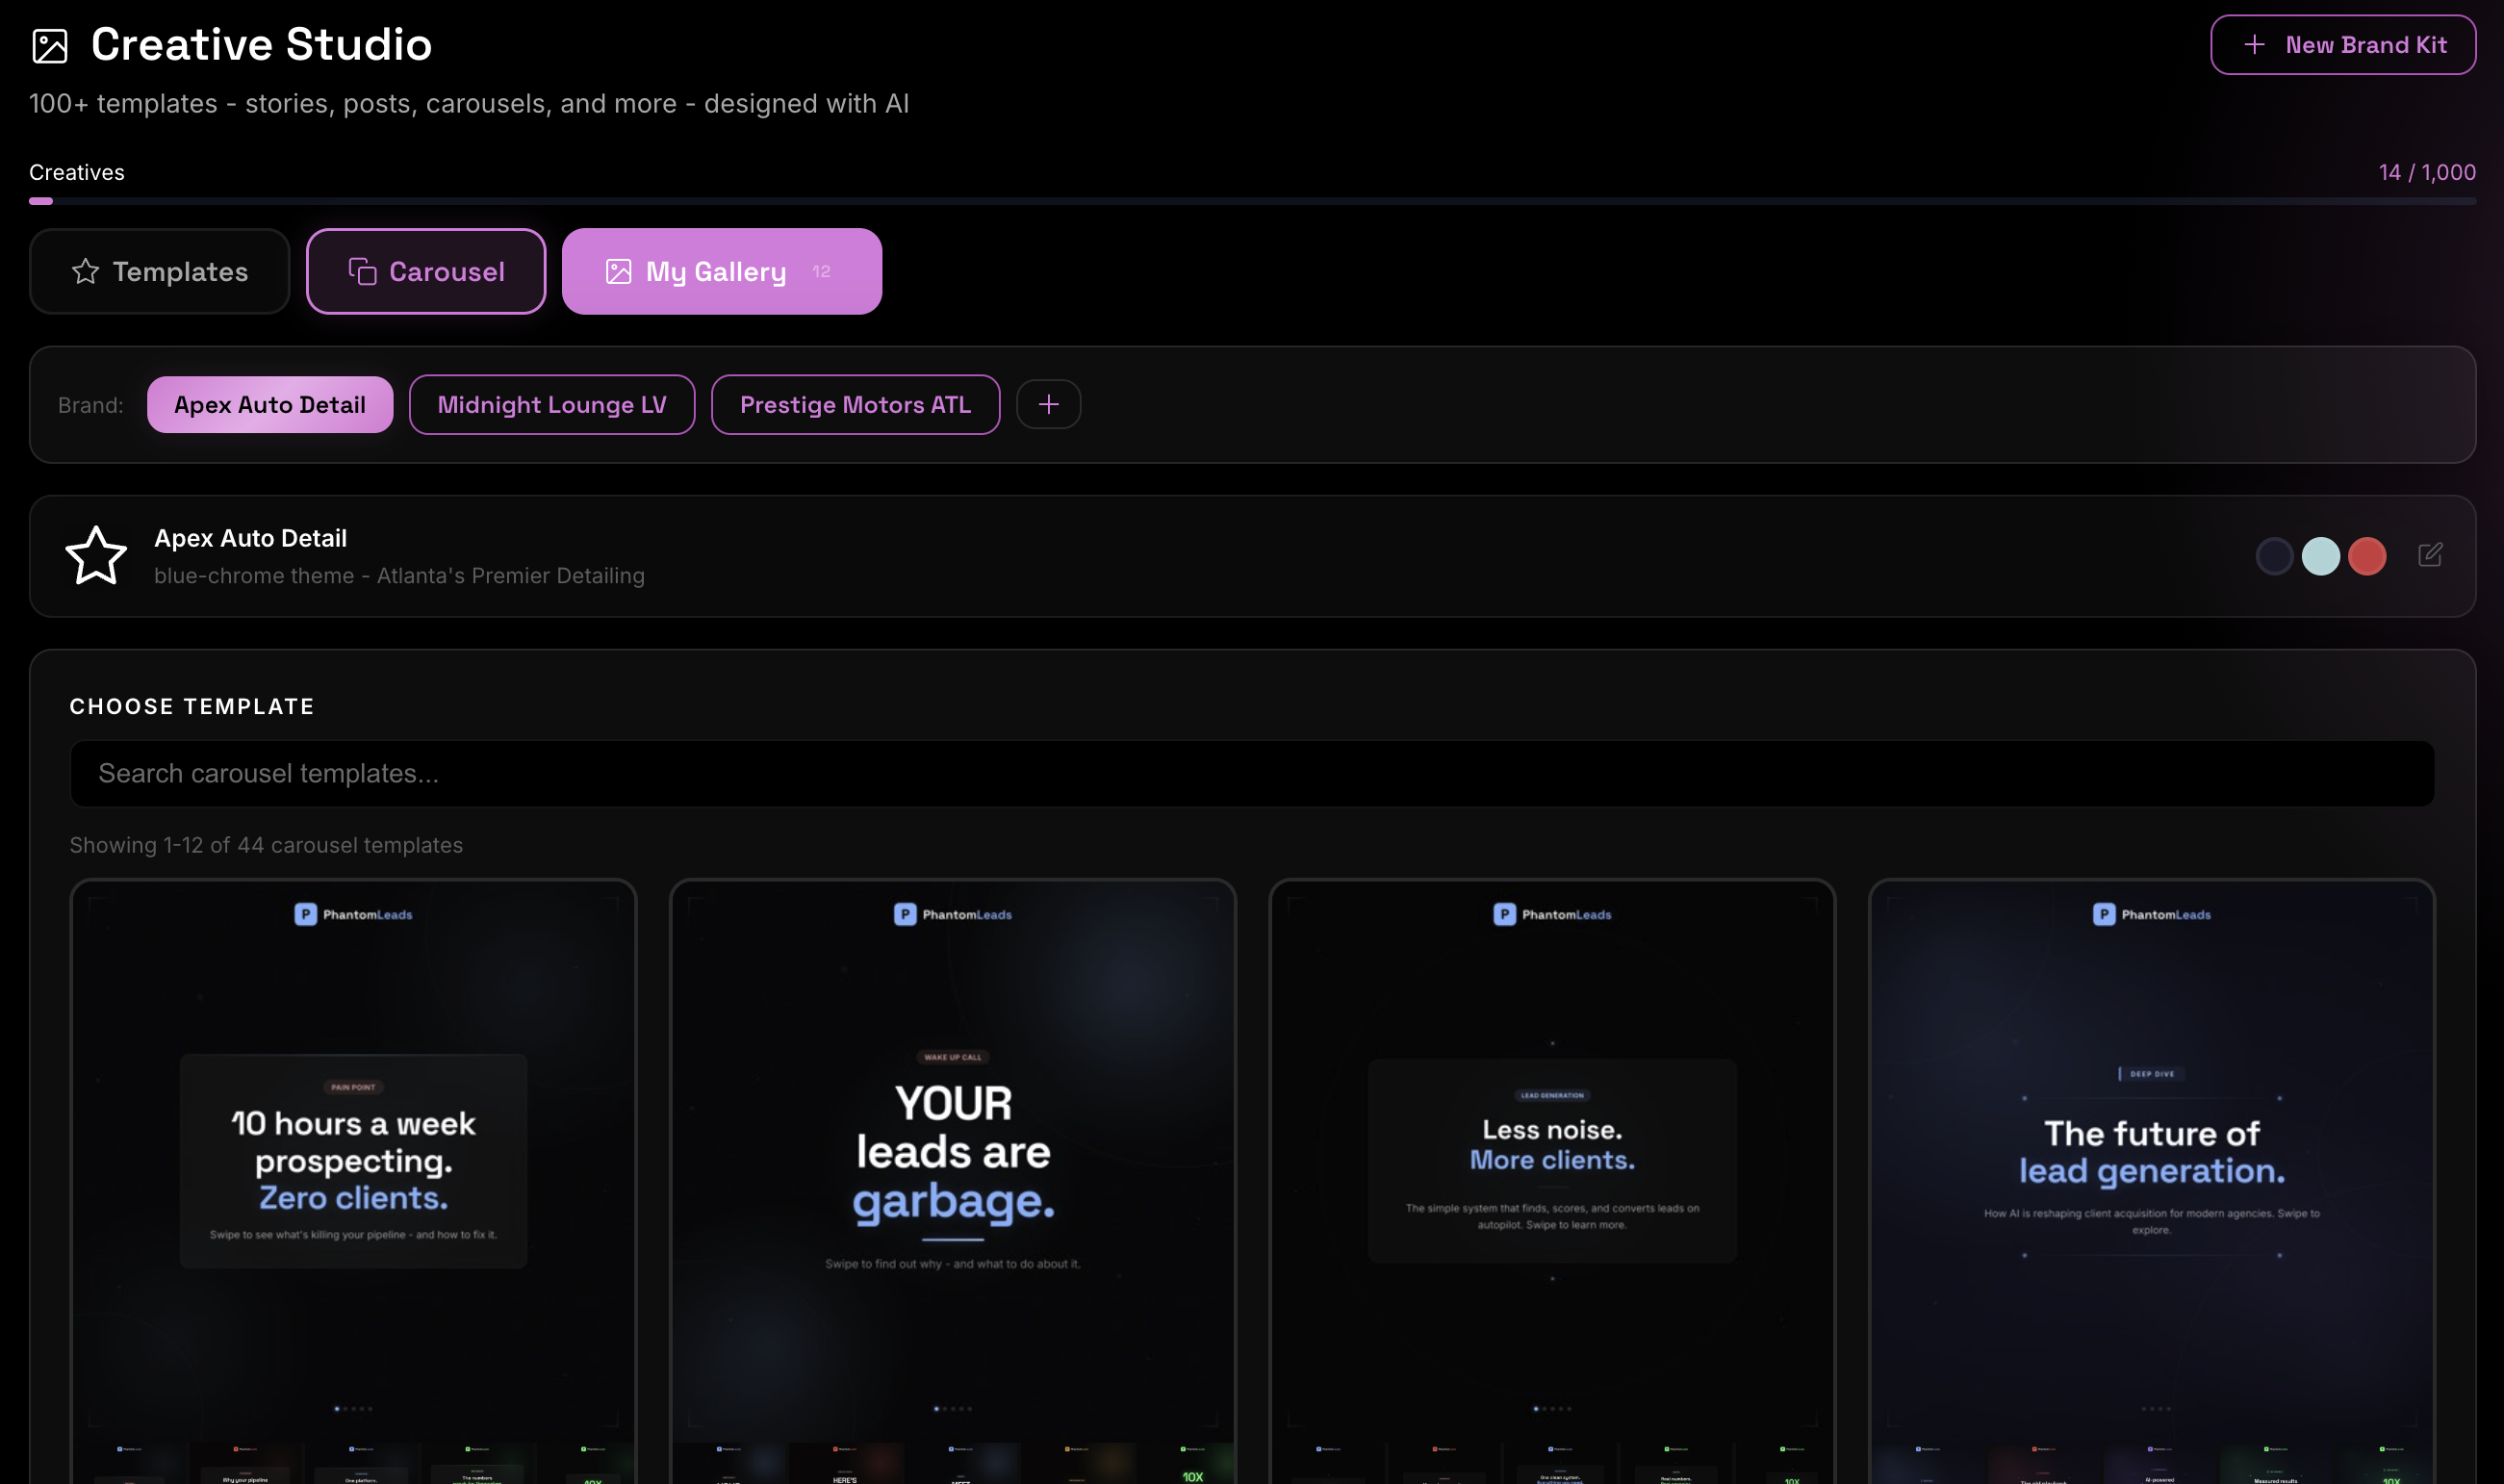
Task: Toggle the Midnight Lounge LV brand chip
Action: [552, 404]
